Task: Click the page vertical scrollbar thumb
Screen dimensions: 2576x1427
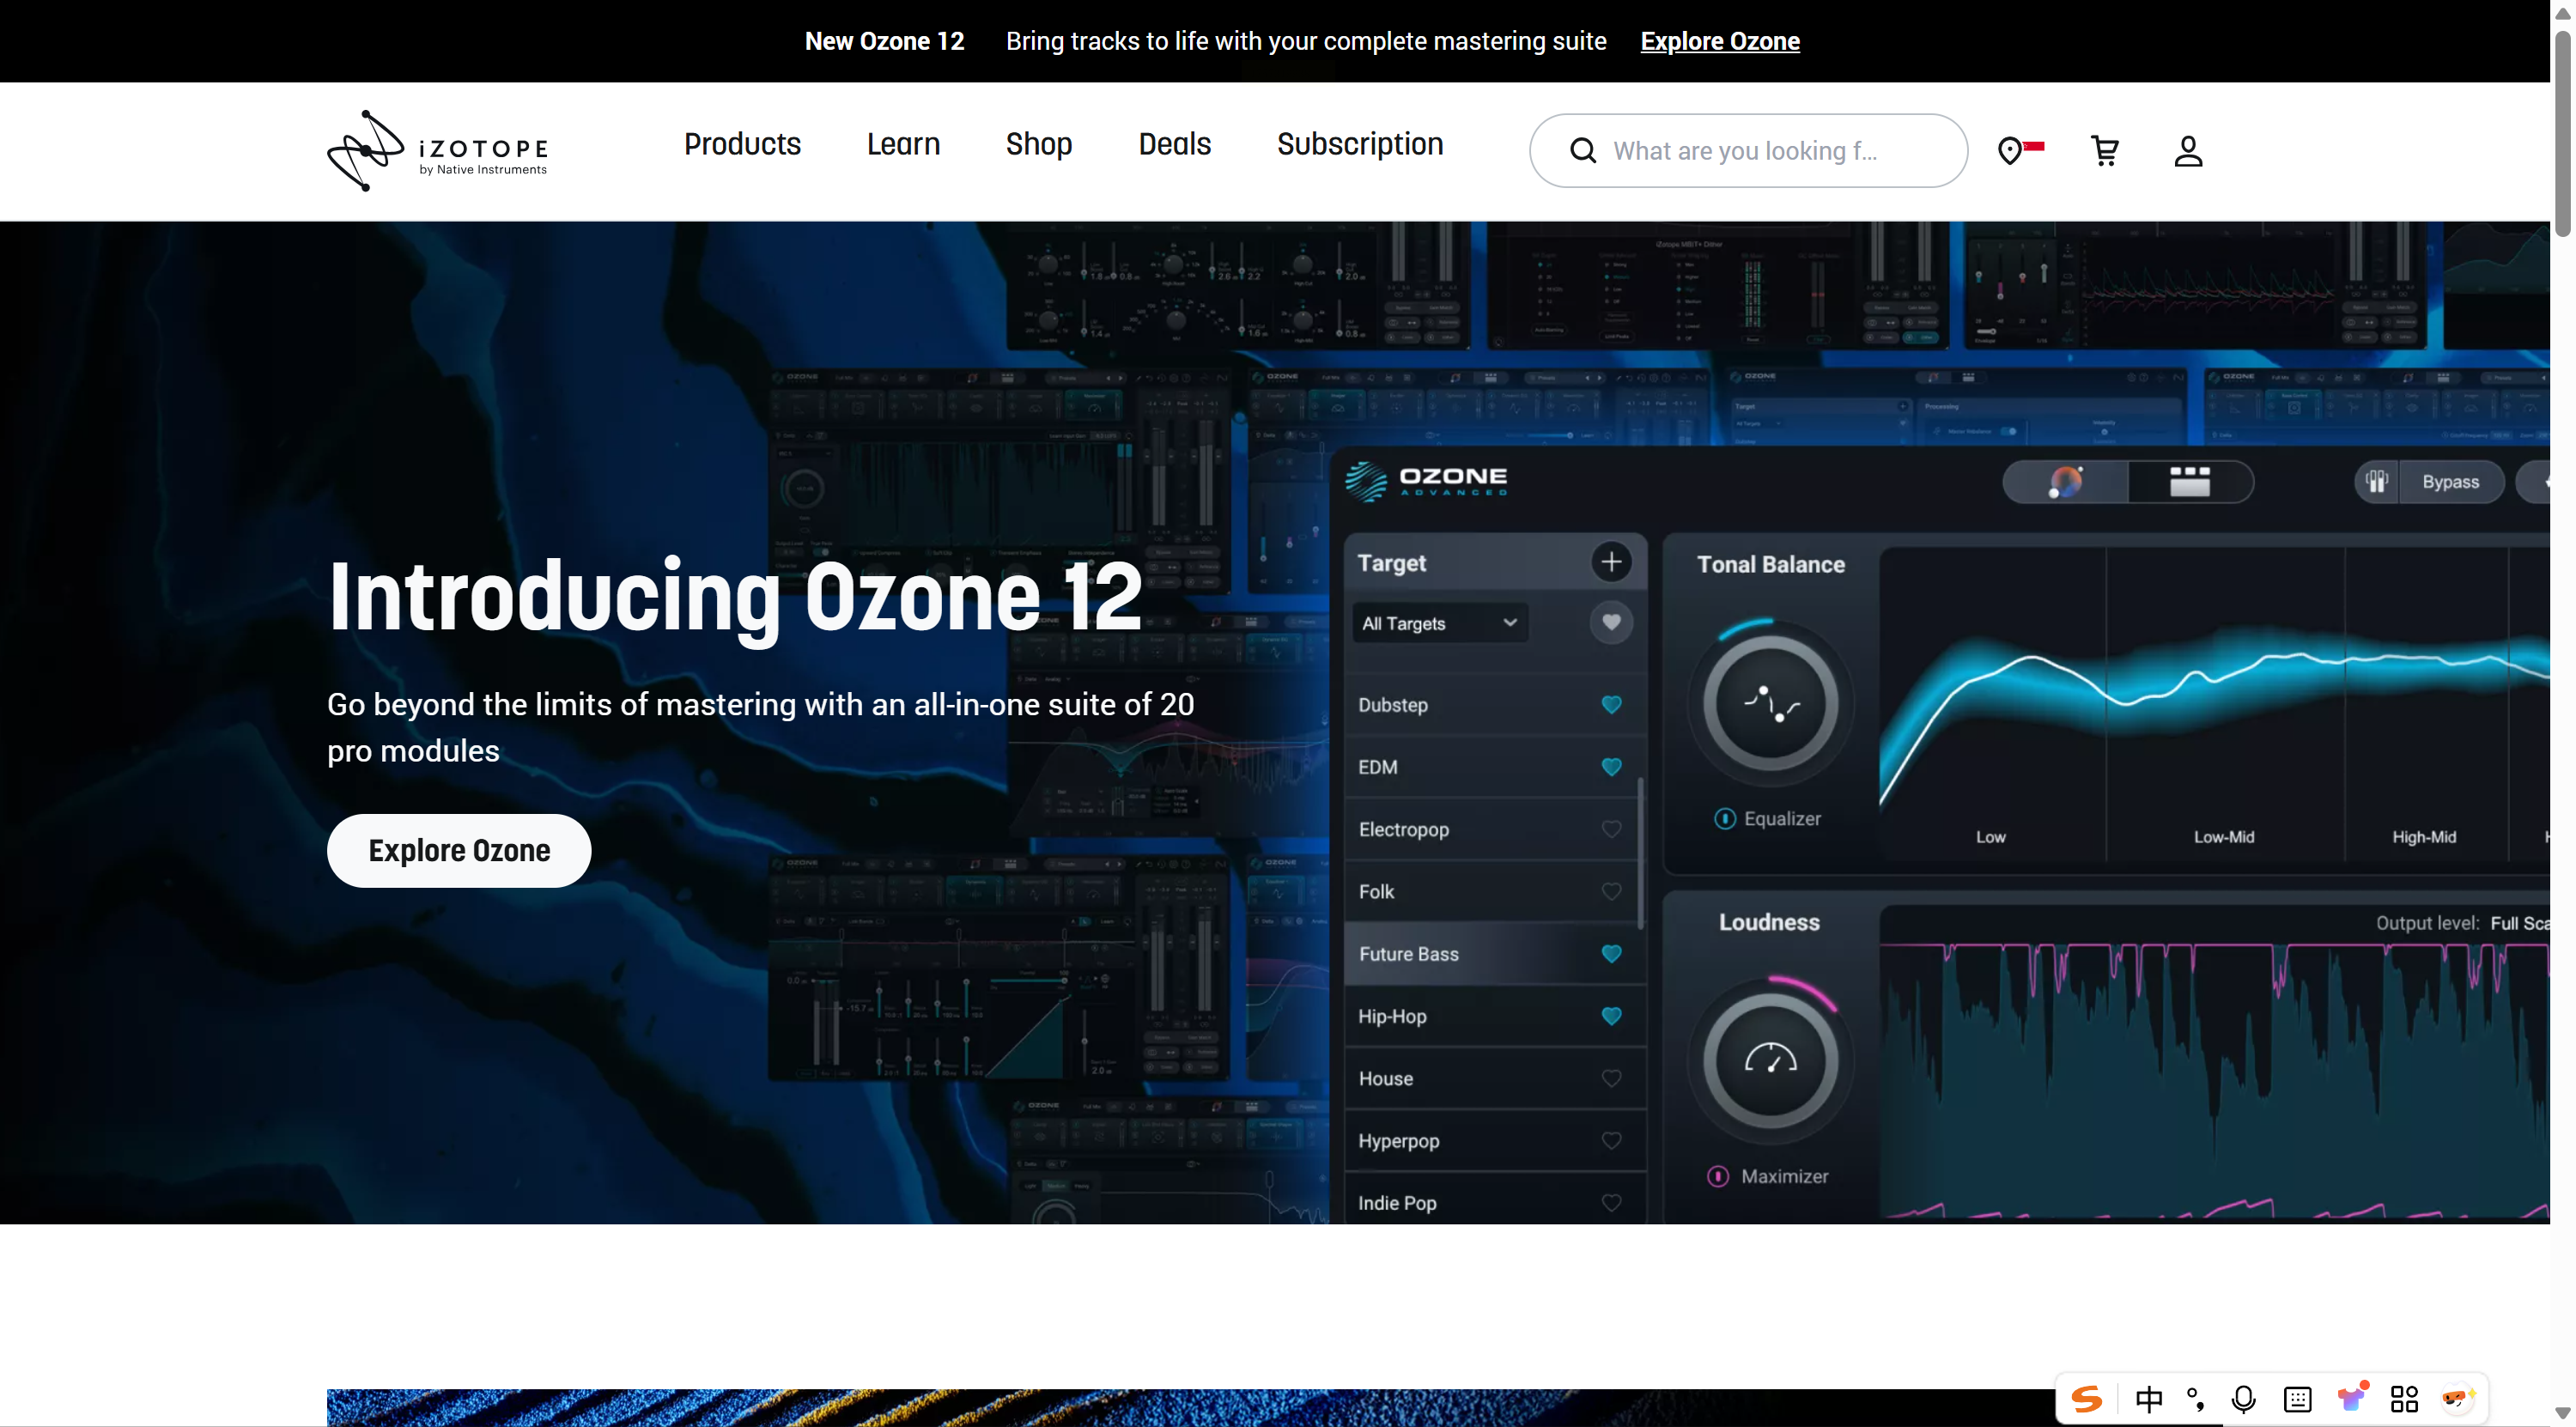Action: click(x=2563, y=133)
